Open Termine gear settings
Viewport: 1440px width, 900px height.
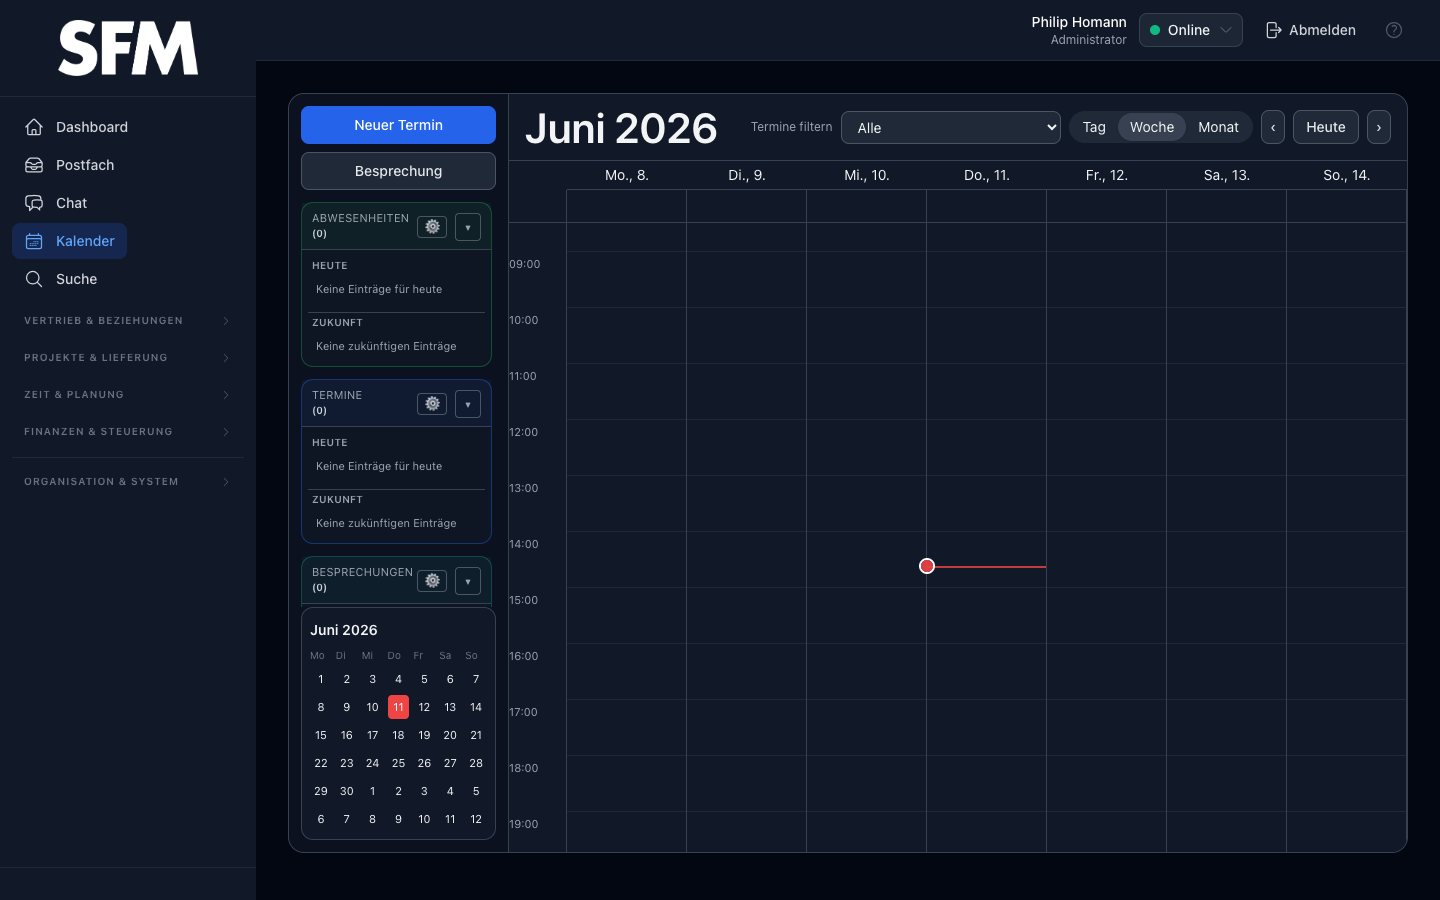pos(432,404)
